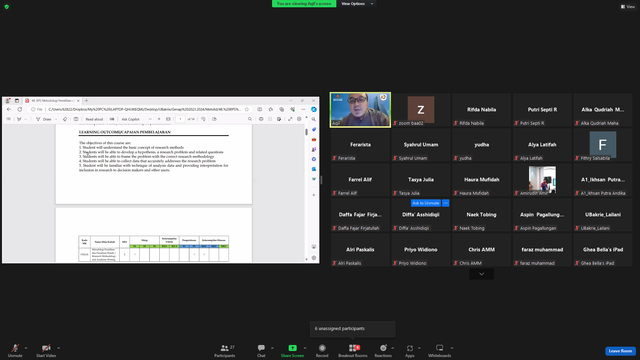Open Whiteboards
Viewport: 640px width, 360px height.
[x=440, y=351]
